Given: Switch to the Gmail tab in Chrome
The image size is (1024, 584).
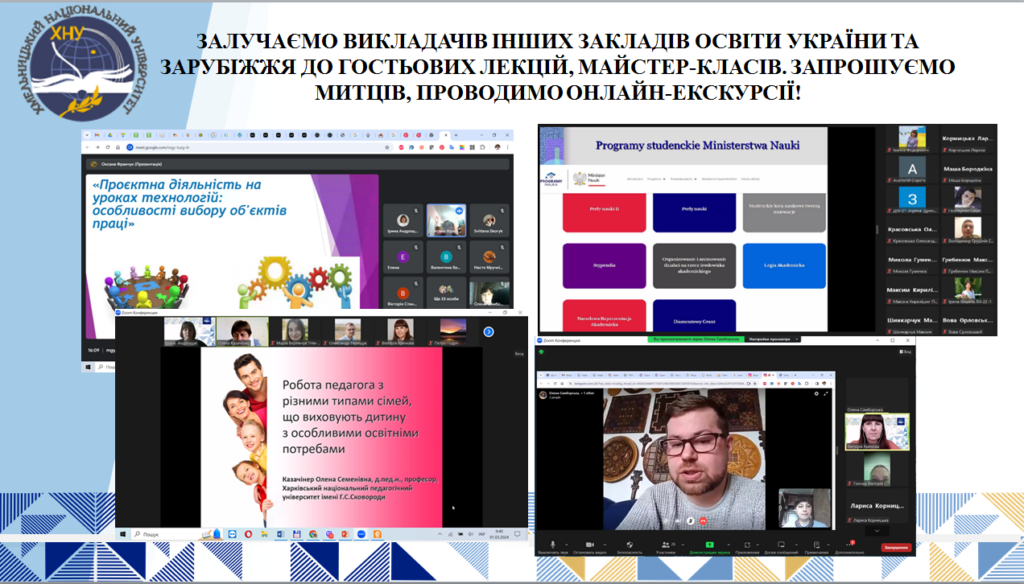Looking at the screenshot, I should 97,135.
